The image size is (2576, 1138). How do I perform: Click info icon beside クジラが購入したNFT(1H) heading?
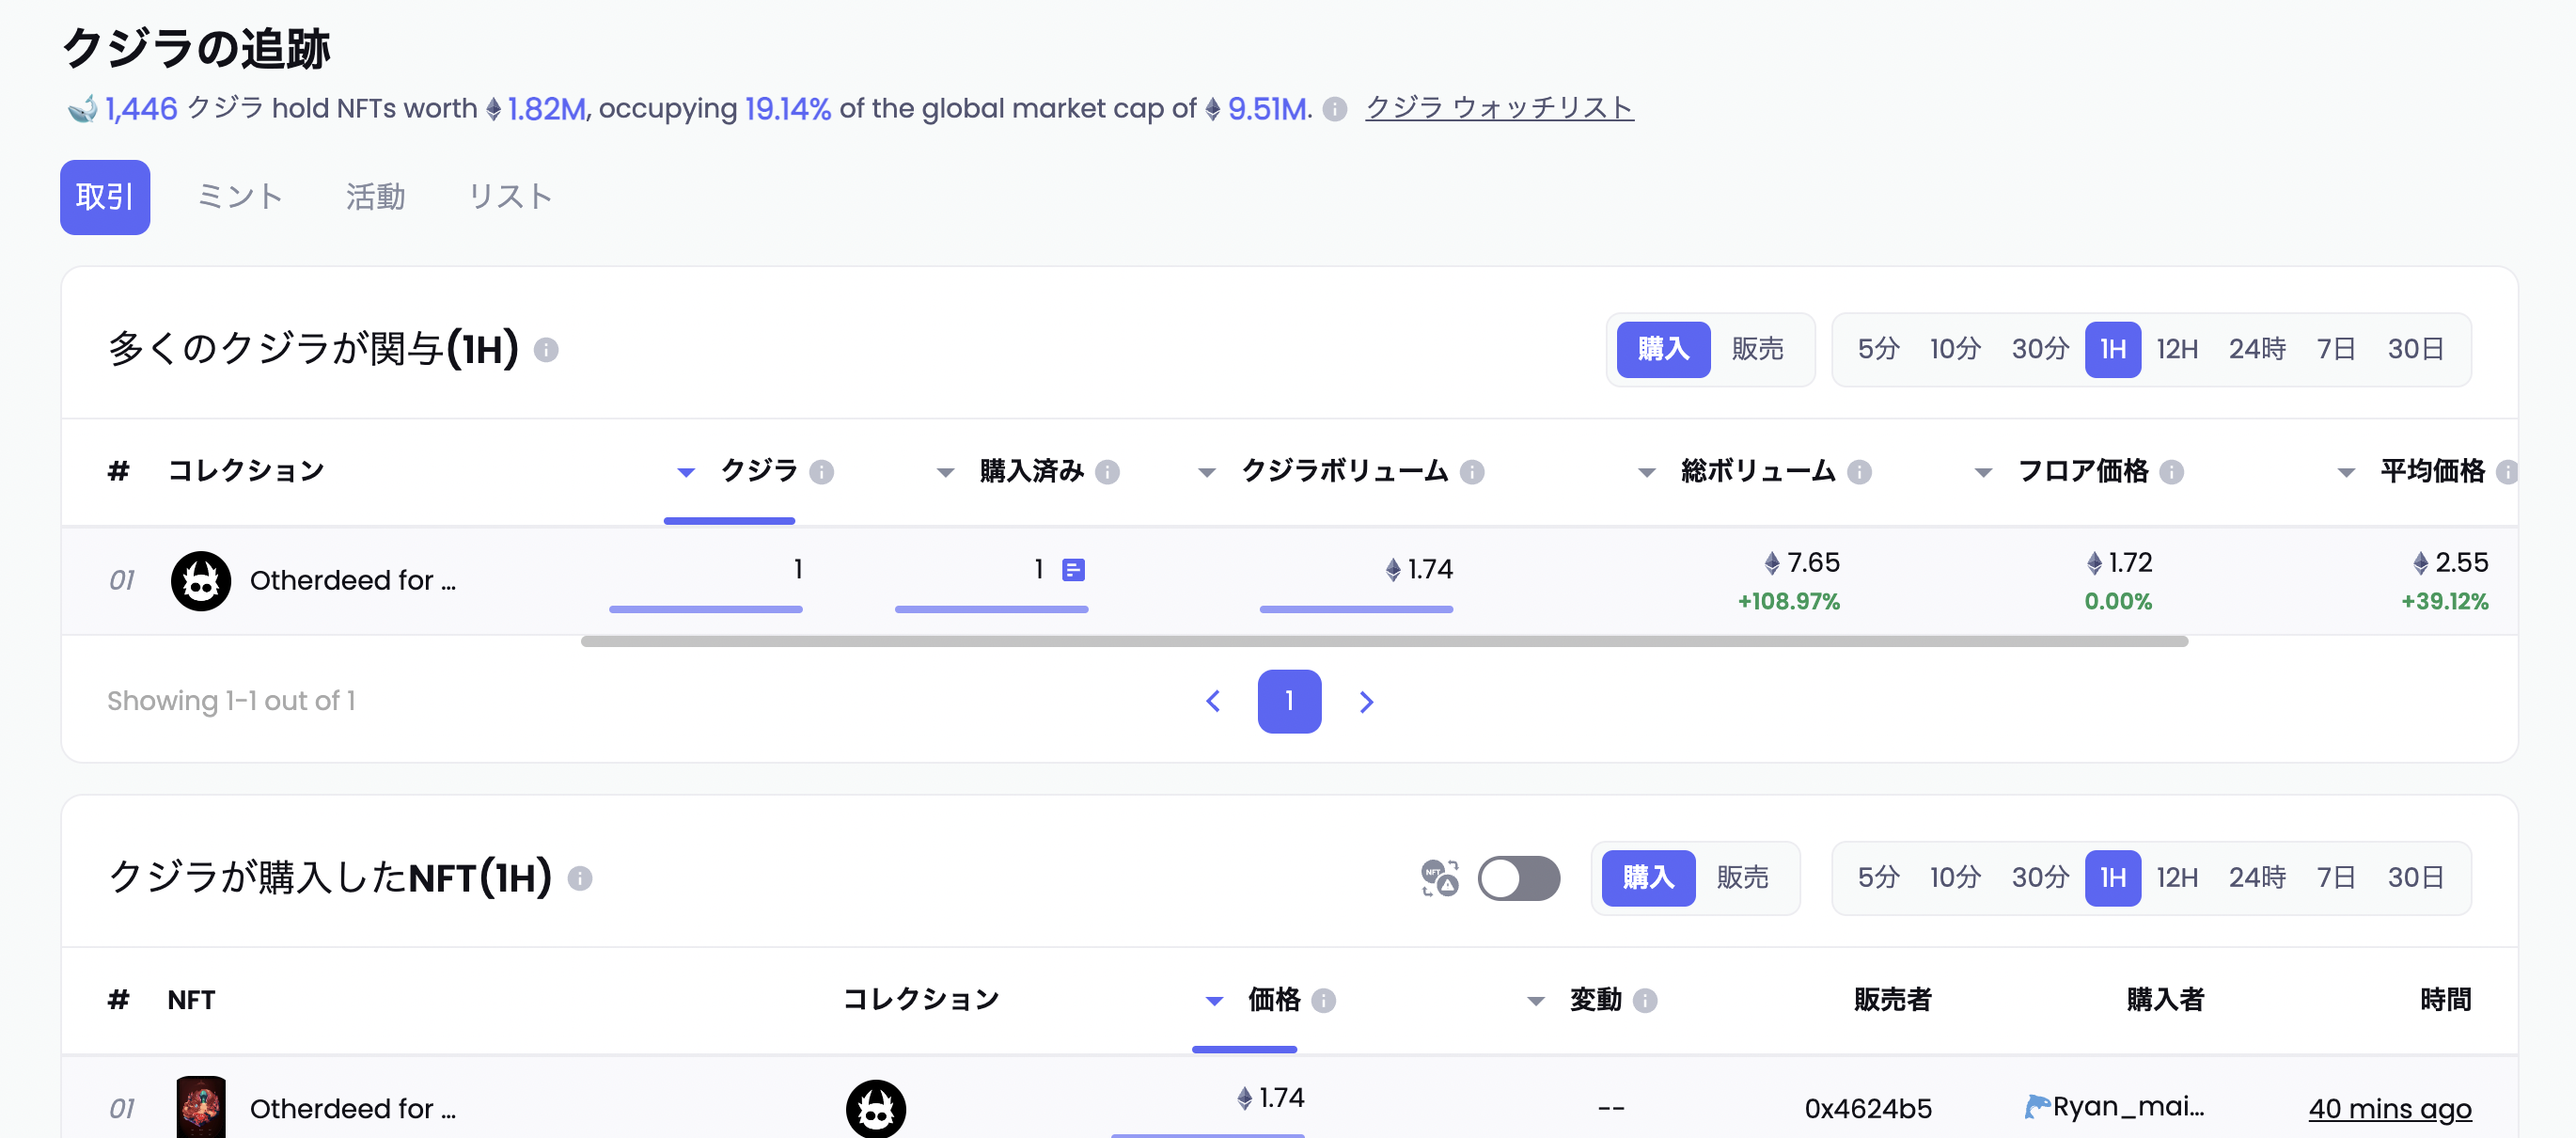(x=580, y=878)
